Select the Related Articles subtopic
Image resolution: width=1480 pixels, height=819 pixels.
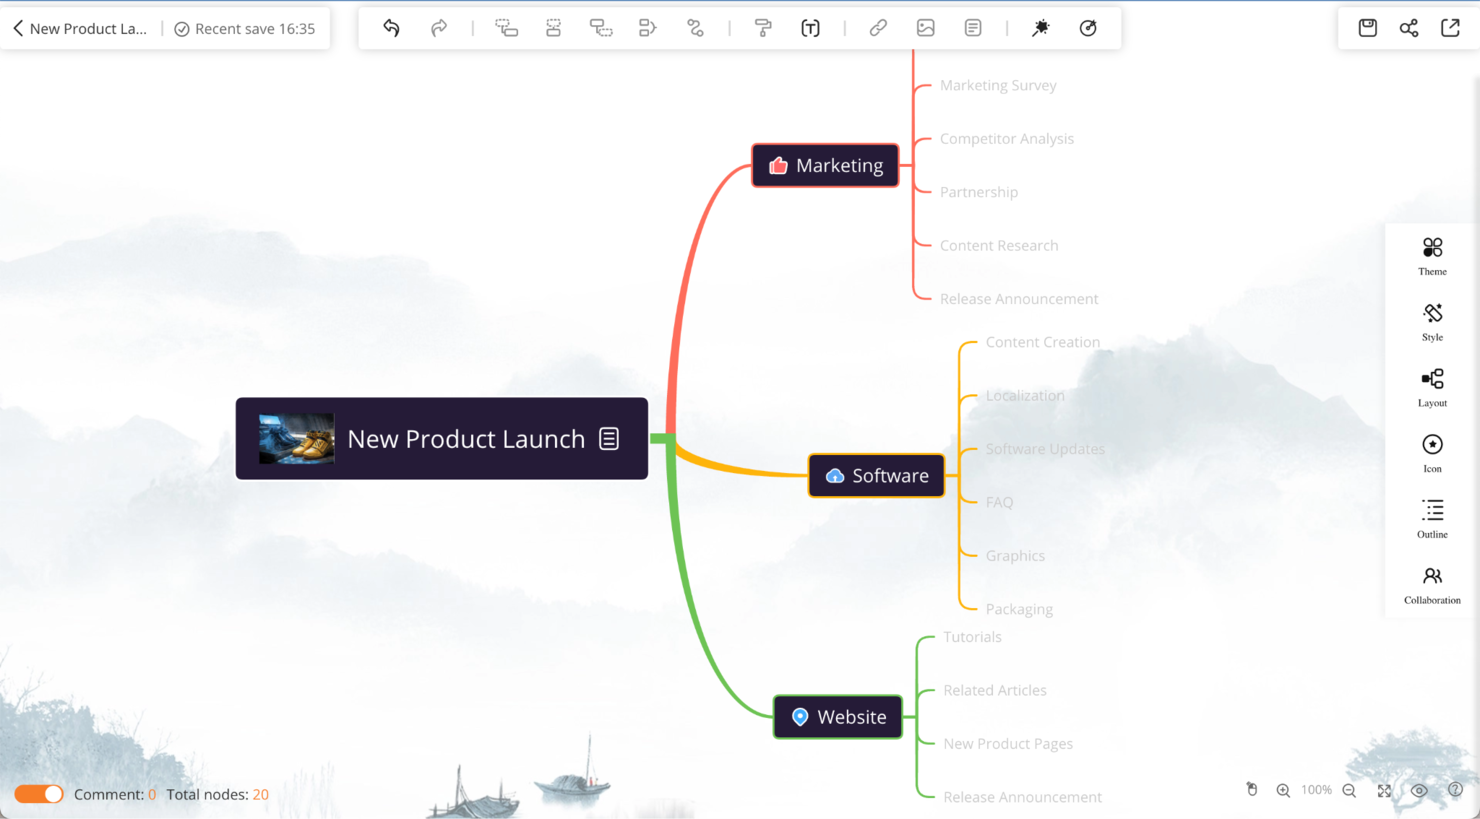(x=995, y=690)
